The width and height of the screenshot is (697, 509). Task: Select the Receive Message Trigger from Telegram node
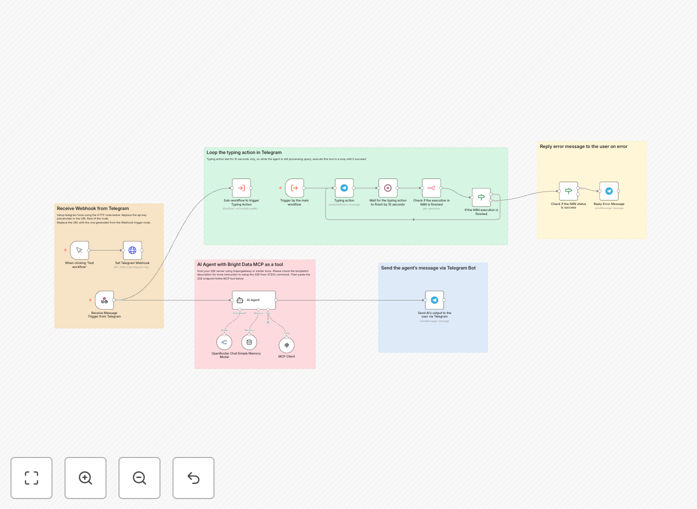(x=104, y=301)
